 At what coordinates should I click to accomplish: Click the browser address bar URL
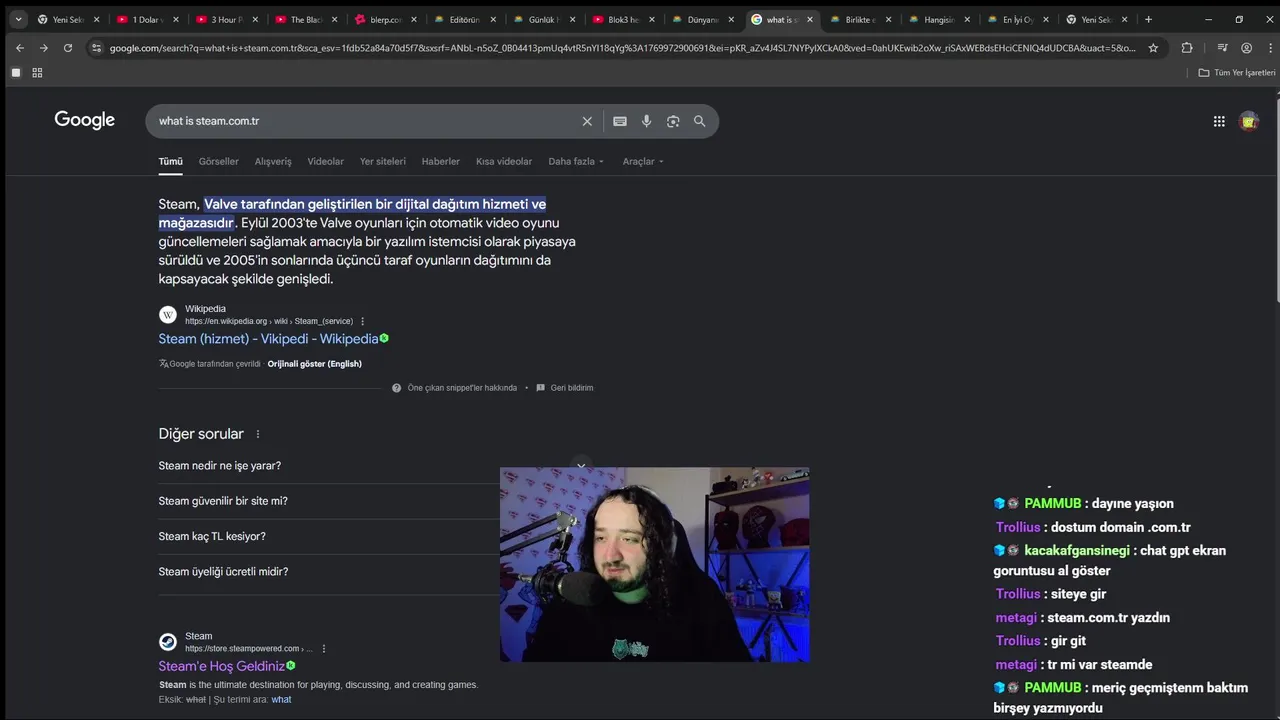click(x=622, y=48)
